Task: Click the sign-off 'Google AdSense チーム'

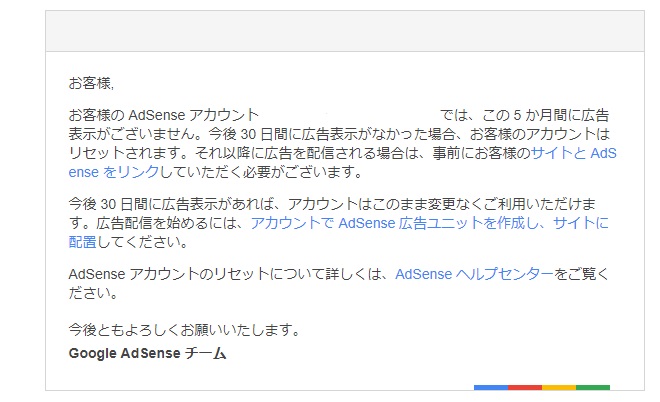Action: coord(147,353)
